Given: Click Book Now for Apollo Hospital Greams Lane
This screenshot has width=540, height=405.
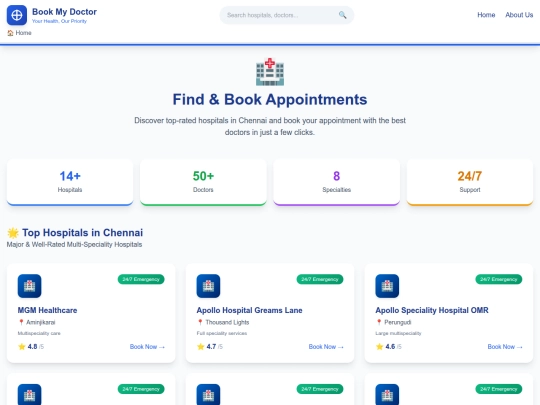Looking at the screenshot, I should 326,347.
